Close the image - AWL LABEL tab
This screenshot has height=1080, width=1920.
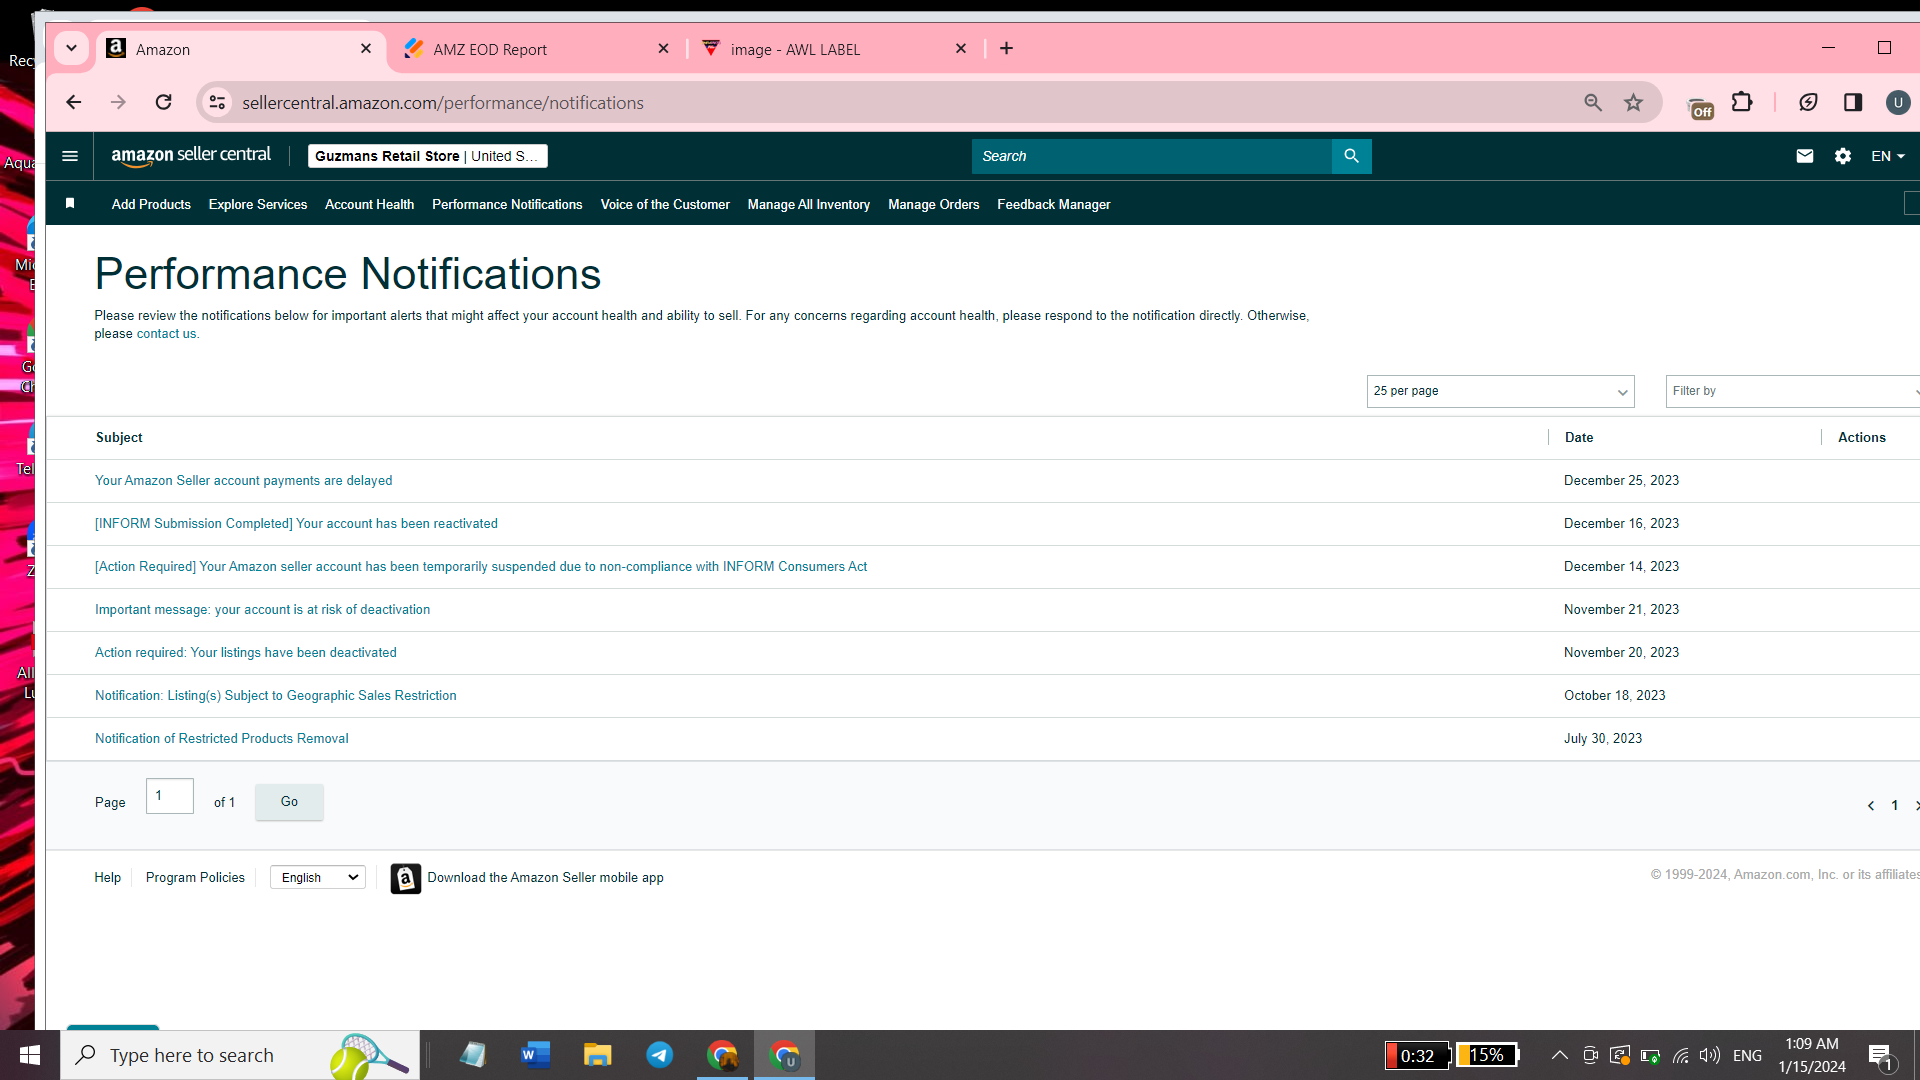click(961, 48)
